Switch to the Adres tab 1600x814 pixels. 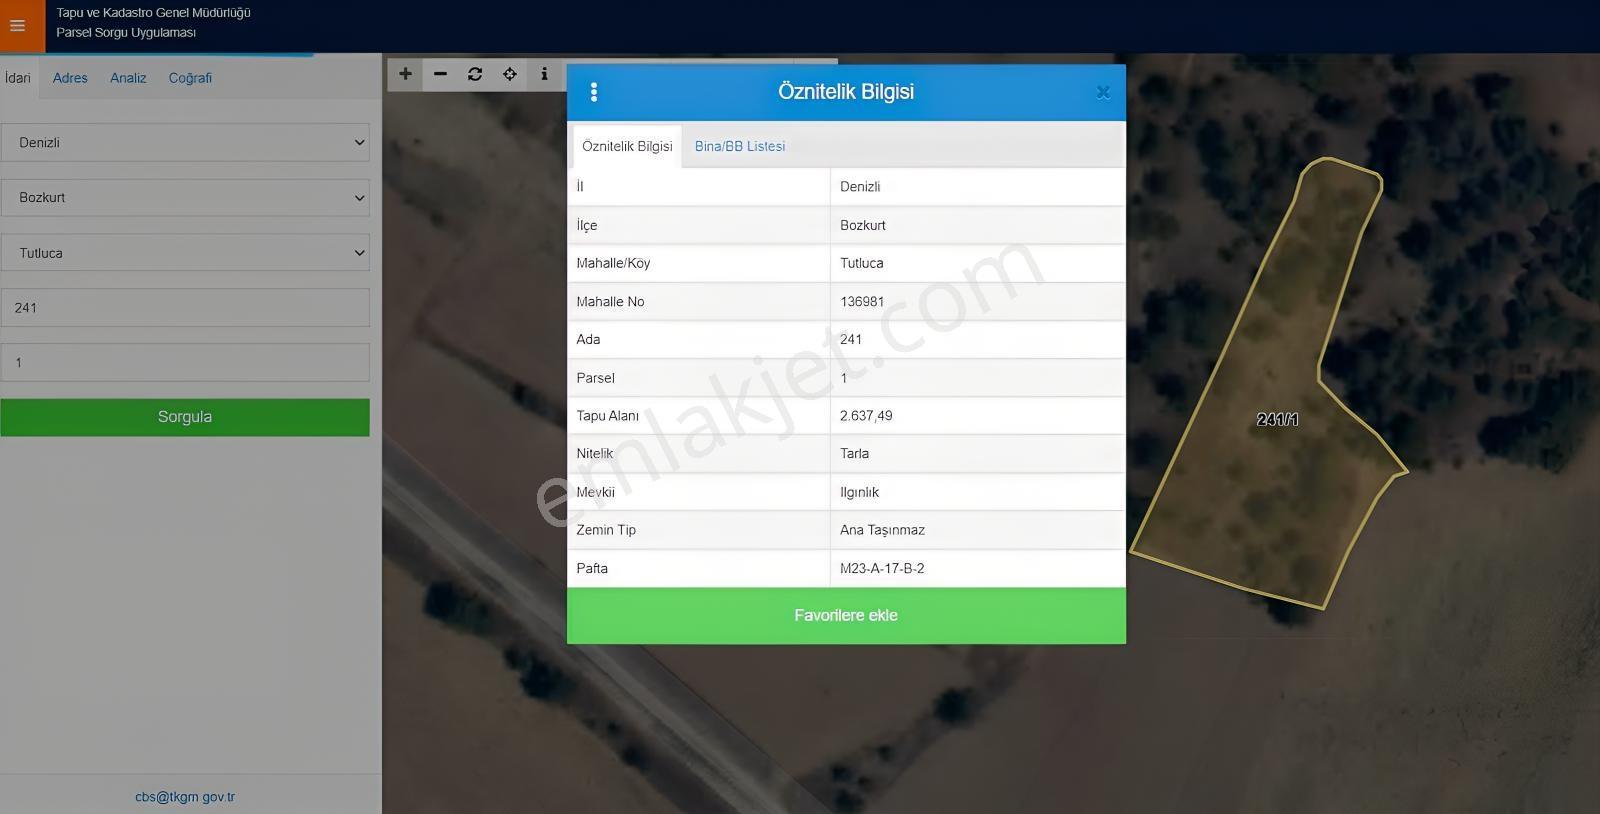[x=70, y=78]
